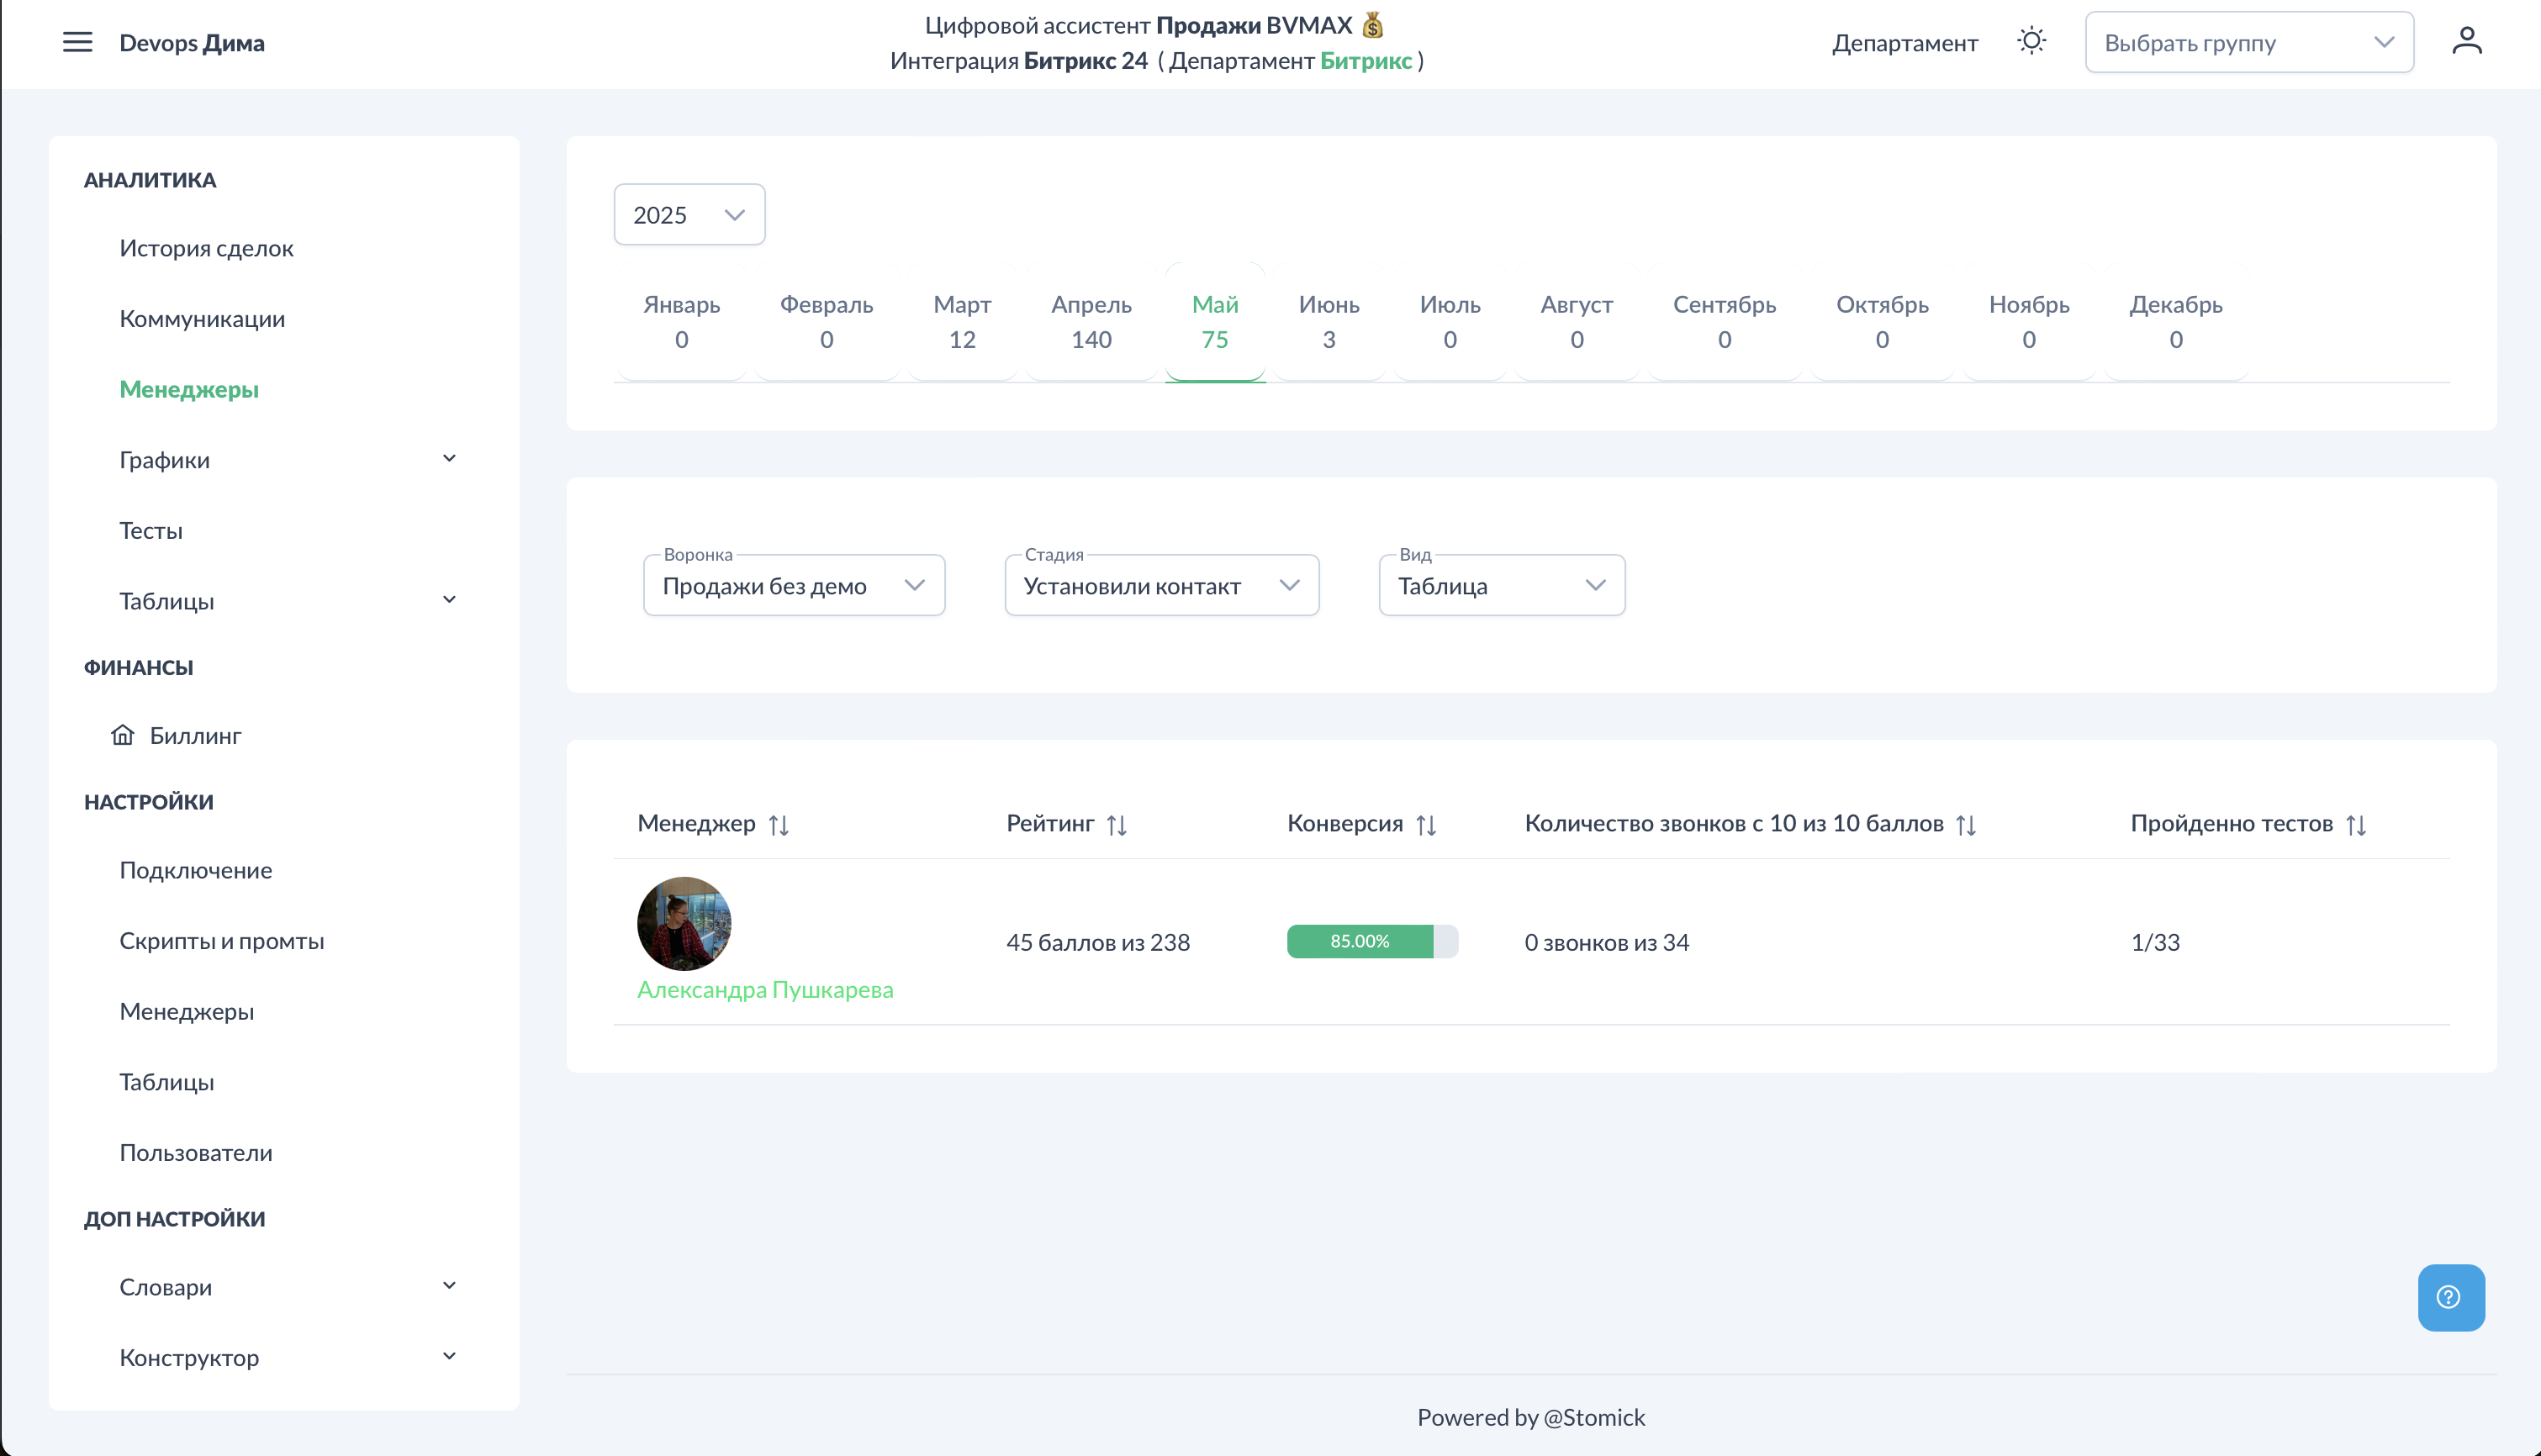
Task: Sort by Пройденно тестов arrows icon
Action: [2356, 825]
